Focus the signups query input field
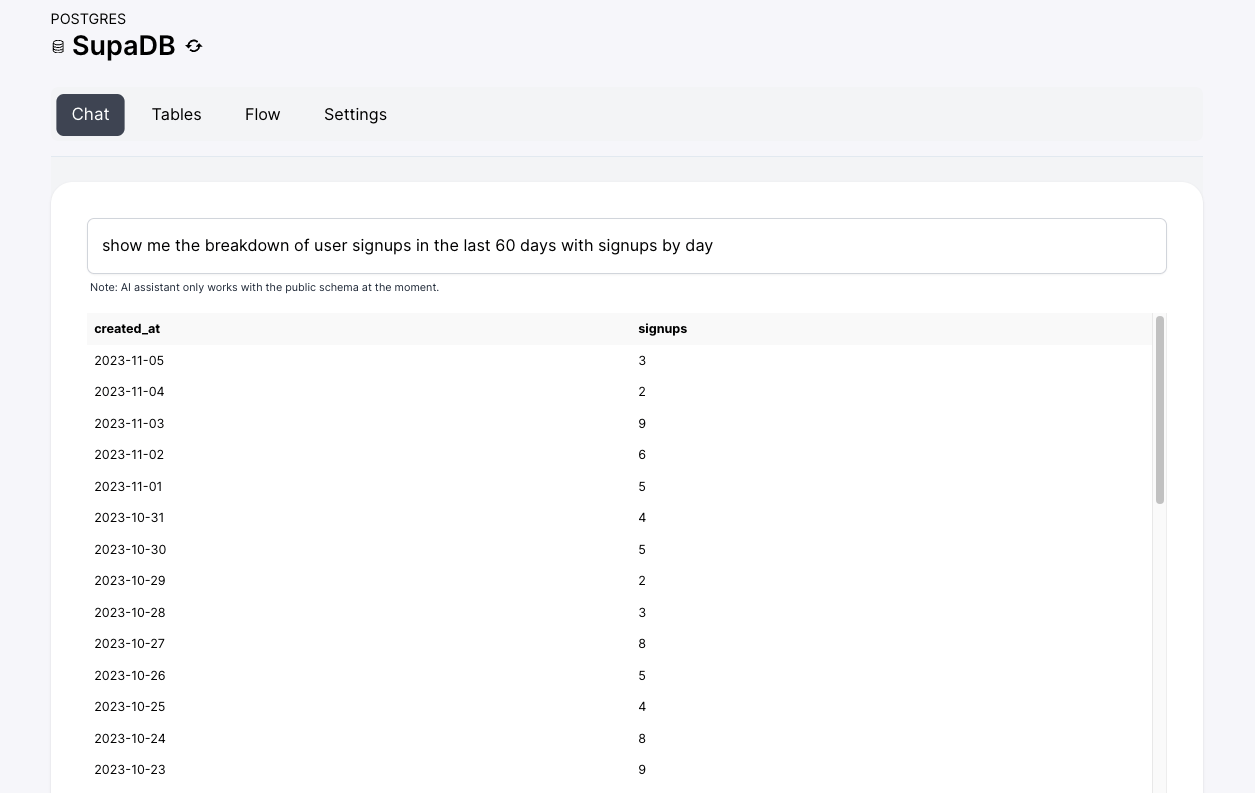 pyautogui.click(x=626, y=246)
